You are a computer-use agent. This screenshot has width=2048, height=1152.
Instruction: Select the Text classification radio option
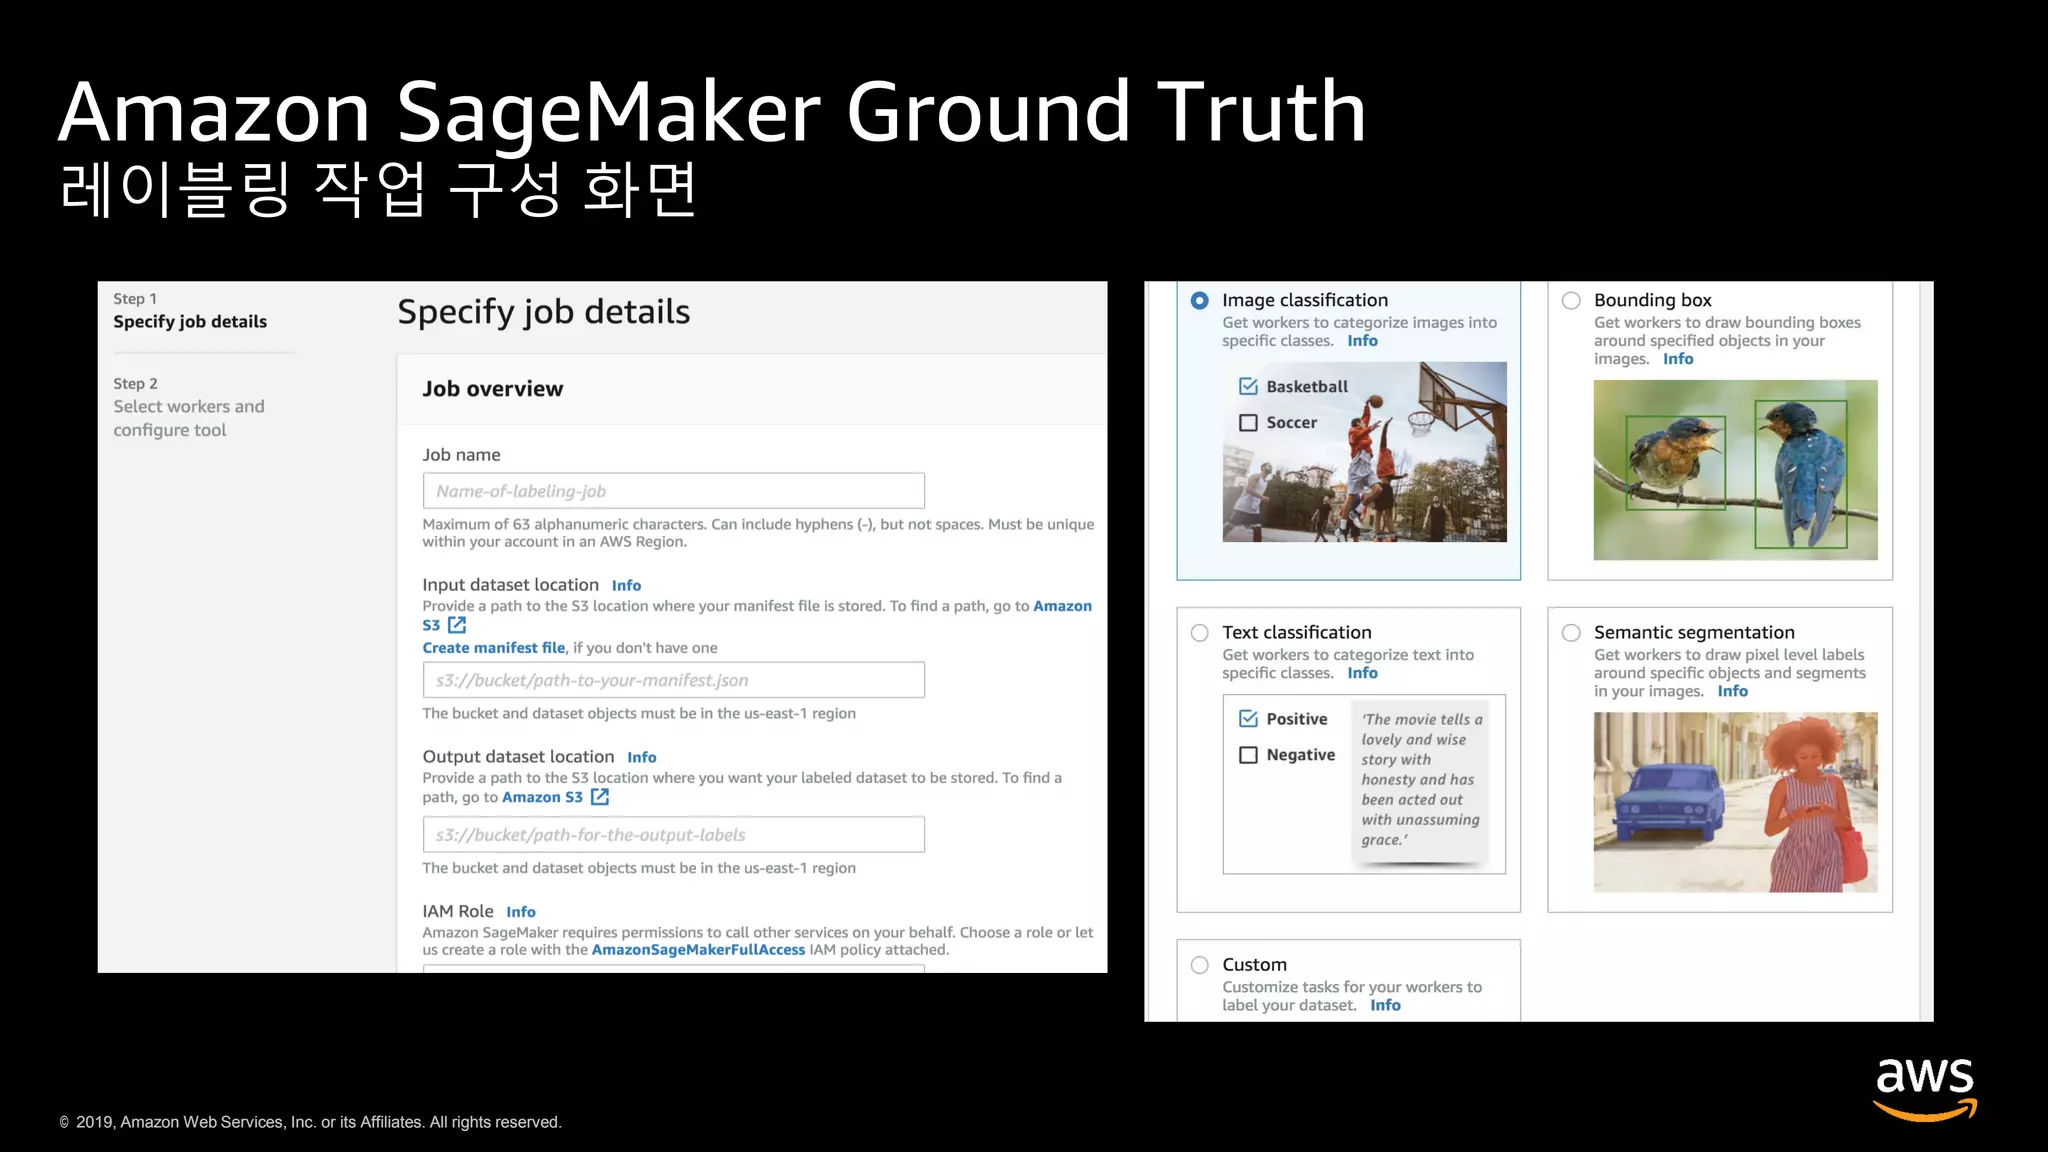point(1200,633)
